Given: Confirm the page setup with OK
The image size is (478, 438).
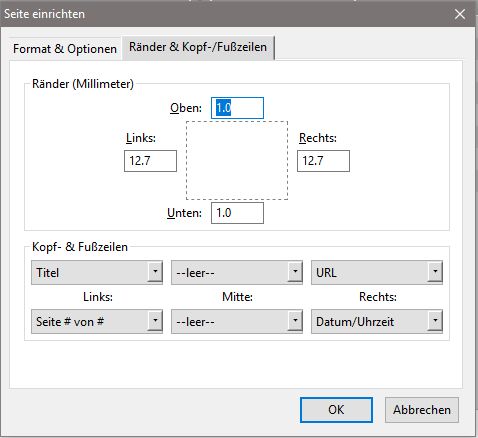Looking at the screenshot, I should click(x=336, y=410).
